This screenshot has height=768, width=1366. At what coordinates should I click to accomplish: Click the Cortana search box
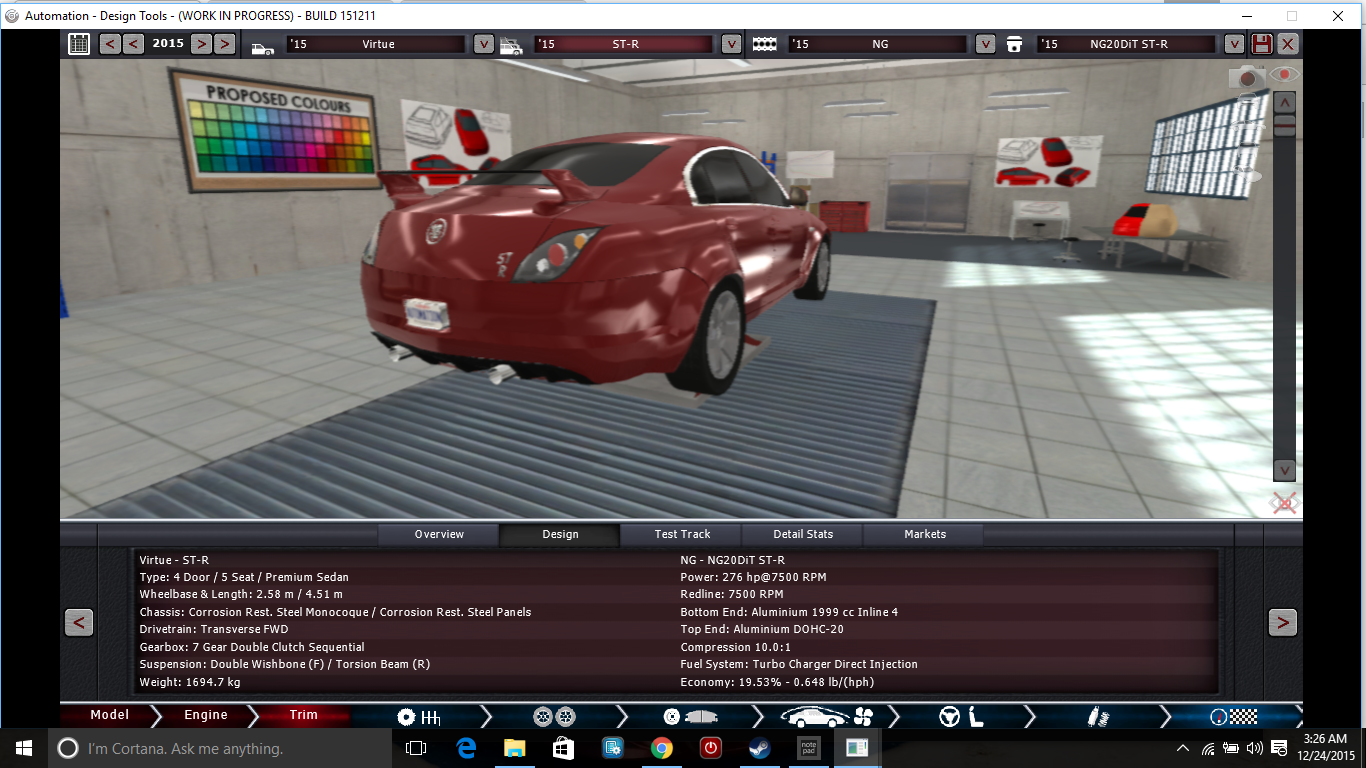point(219,748)
